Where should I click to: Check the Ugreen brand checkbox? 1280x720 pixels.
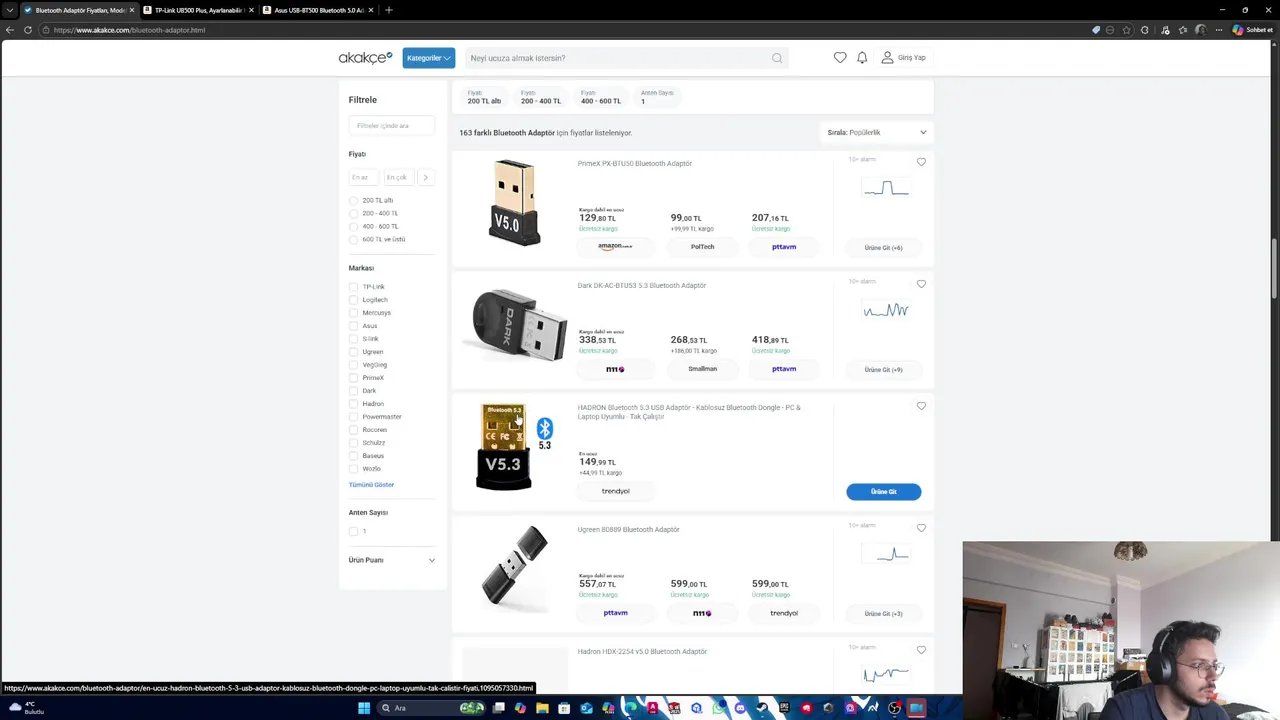(353, 352)
